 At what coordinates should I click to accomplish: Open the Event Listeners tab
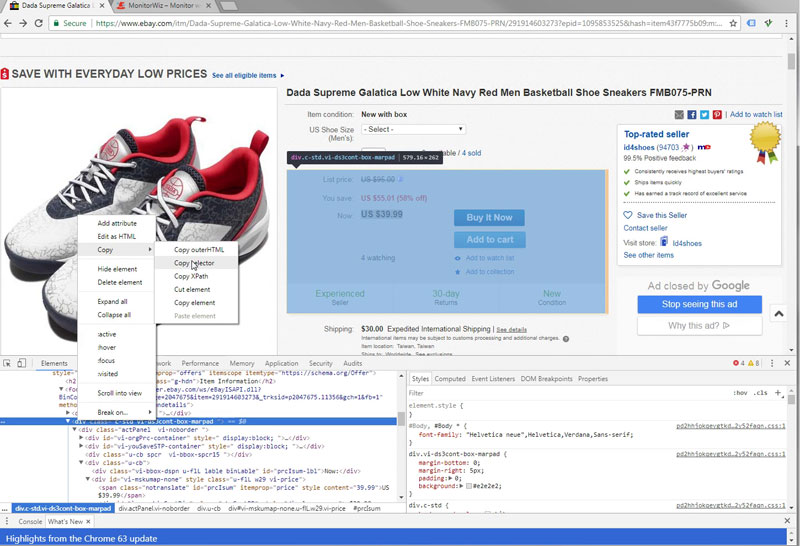[493, 379]
